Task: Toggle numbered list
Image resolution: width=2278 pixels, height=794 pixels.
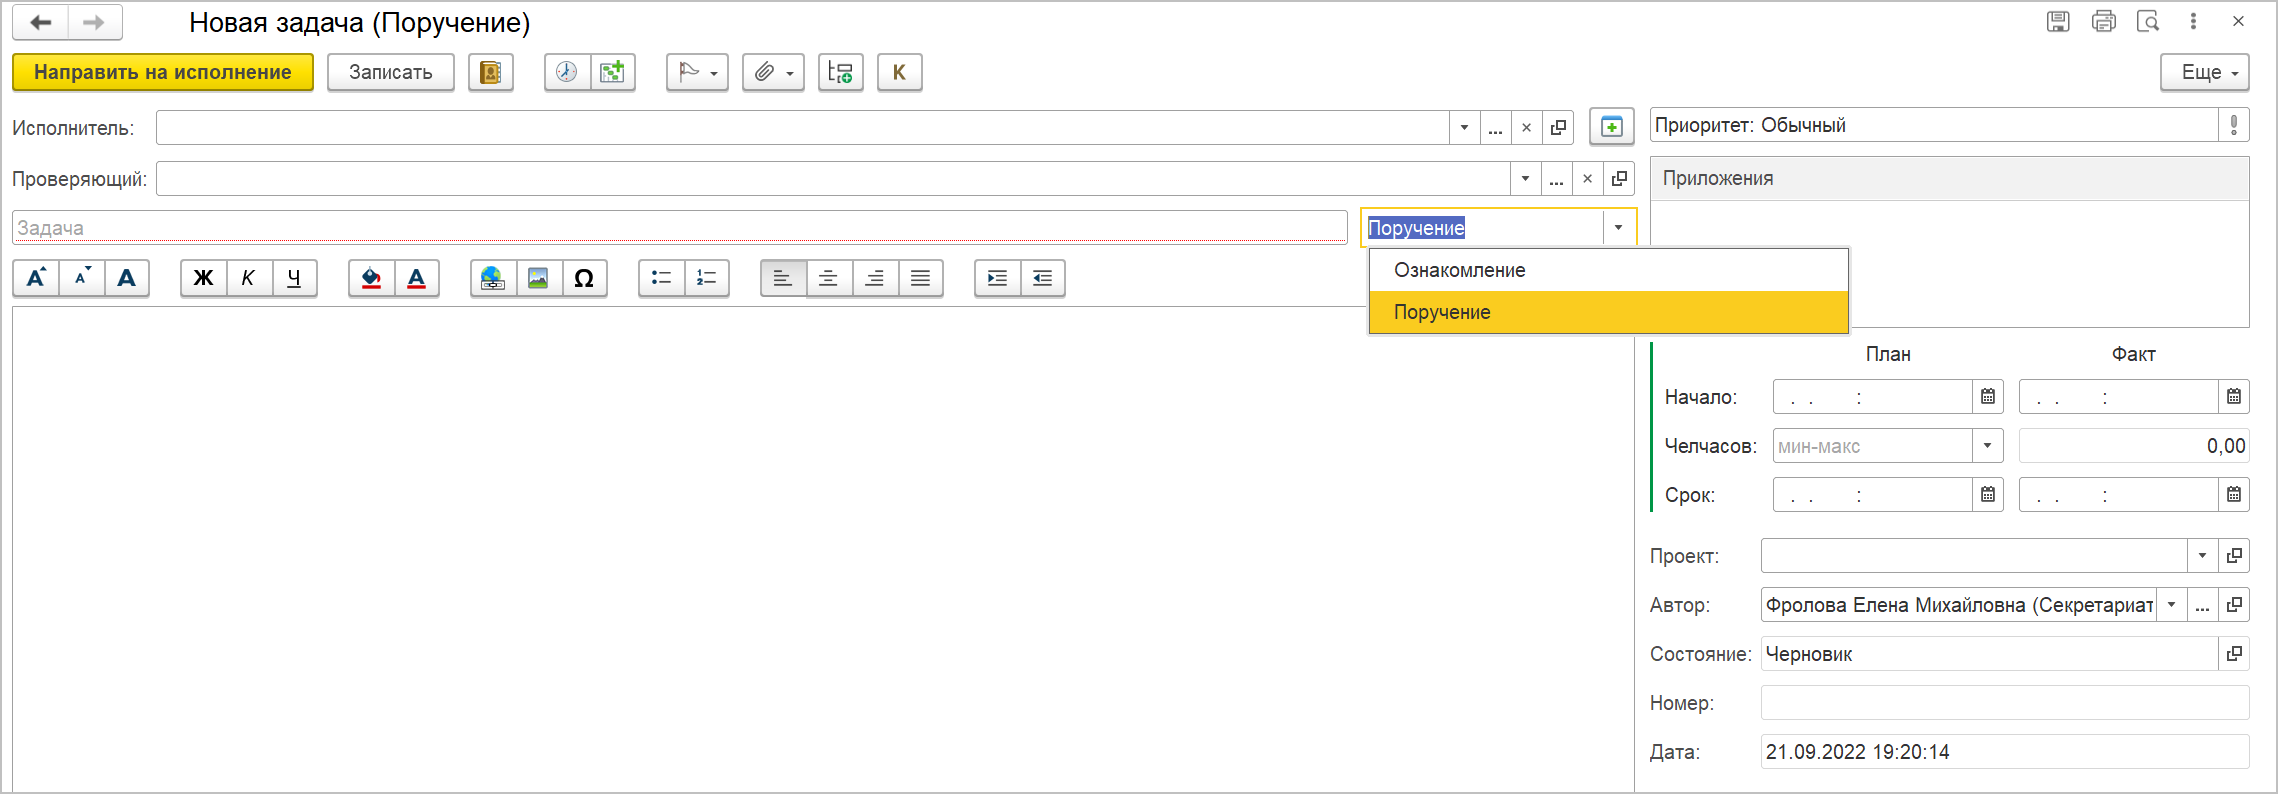Action: coord(706,277)
